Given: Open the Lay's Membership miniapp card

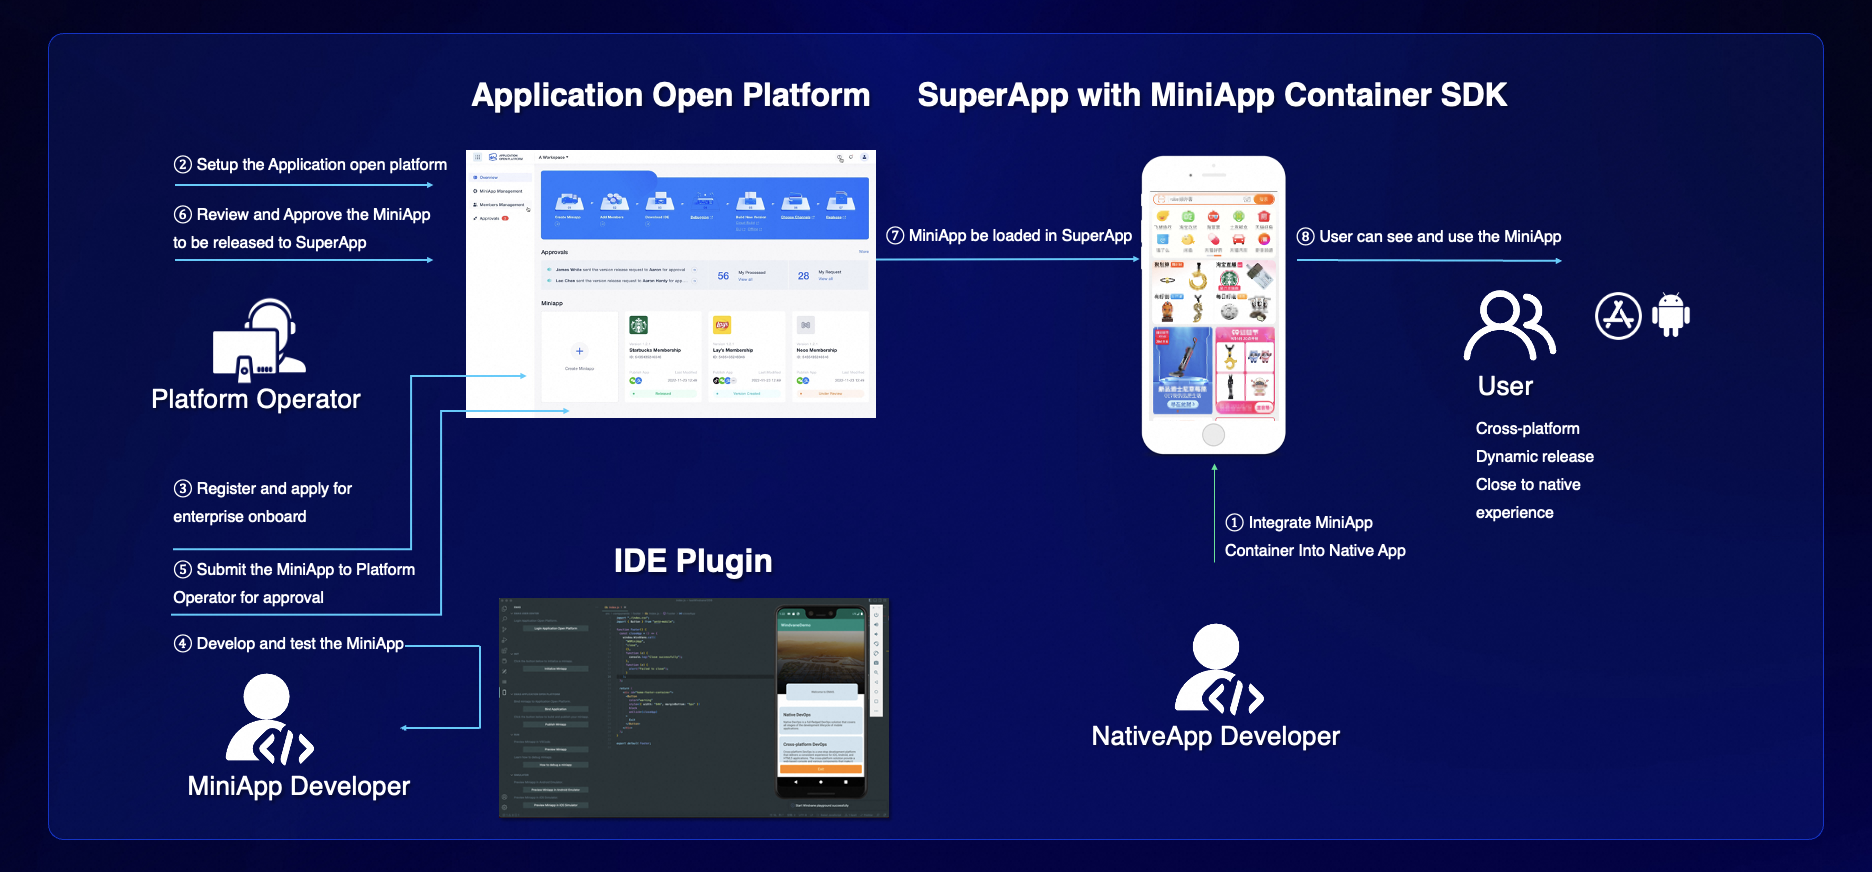Looking at the screenshot, I should tap(747, 356).
